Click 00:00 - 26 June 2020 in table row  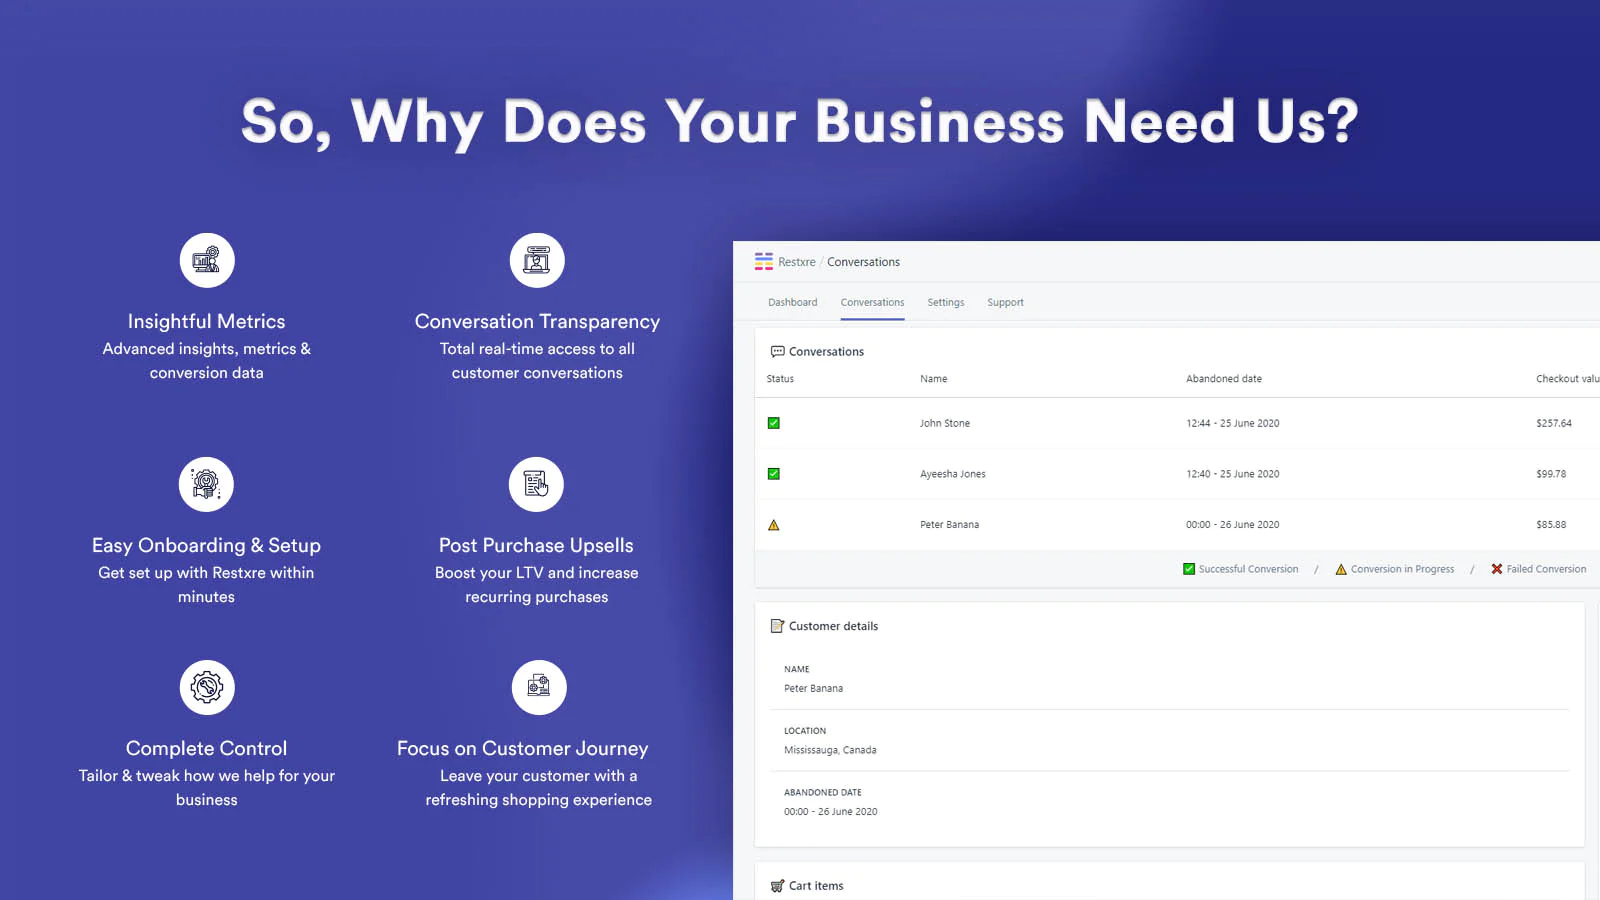1233,525
